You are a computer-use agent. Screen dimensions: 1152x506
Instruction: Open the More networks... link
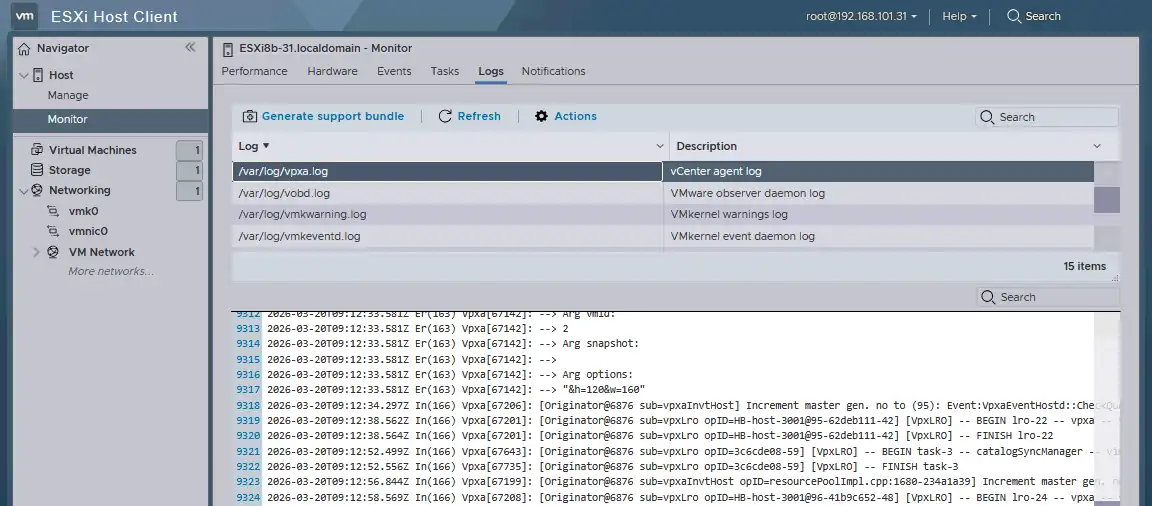pyautogui.click(x=111, y=271)
